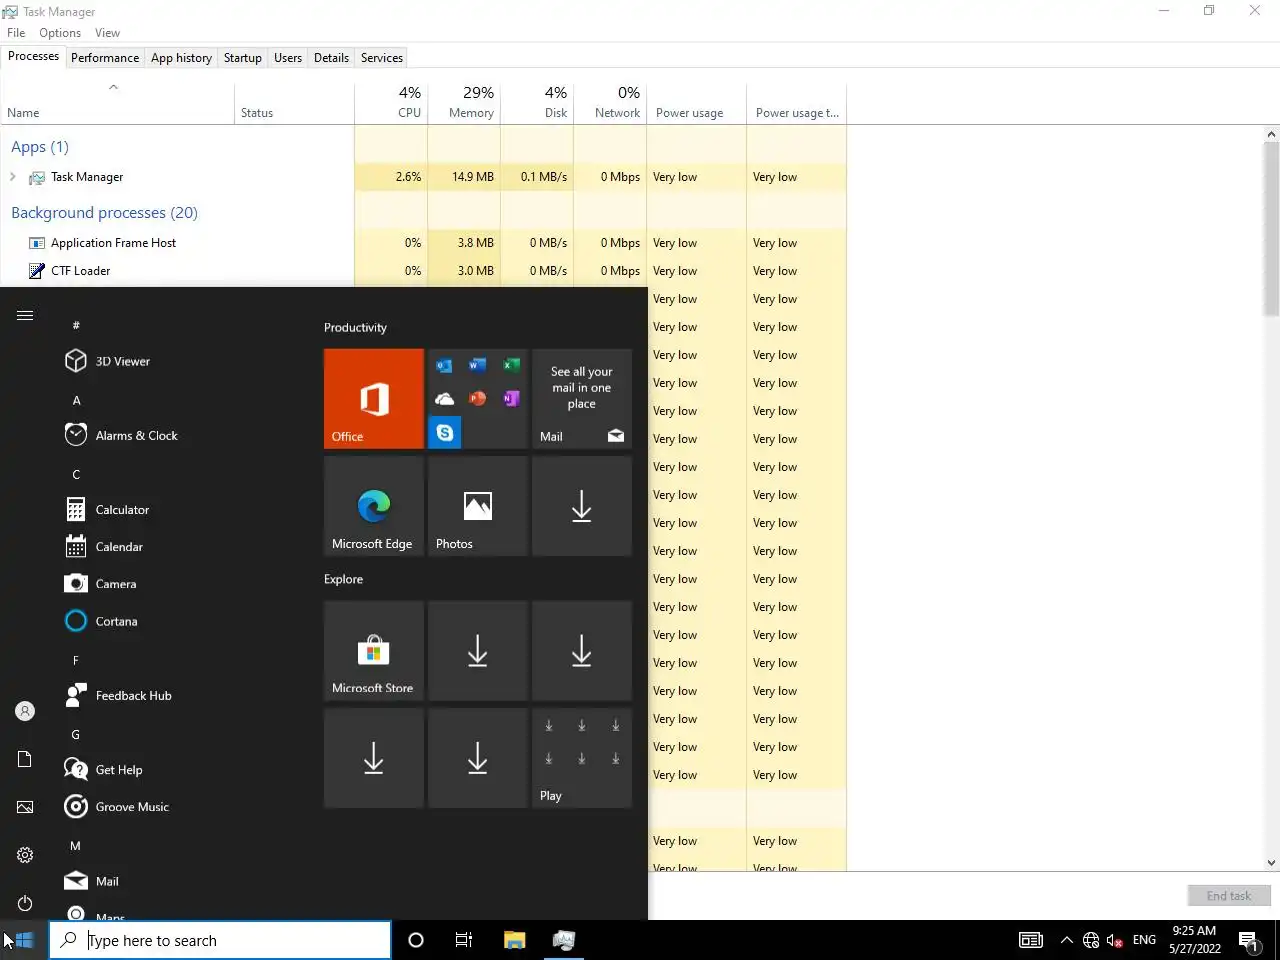1280x960 pixels.
Task: Open File Explorer from the taskbar
Action: [514, 940]
